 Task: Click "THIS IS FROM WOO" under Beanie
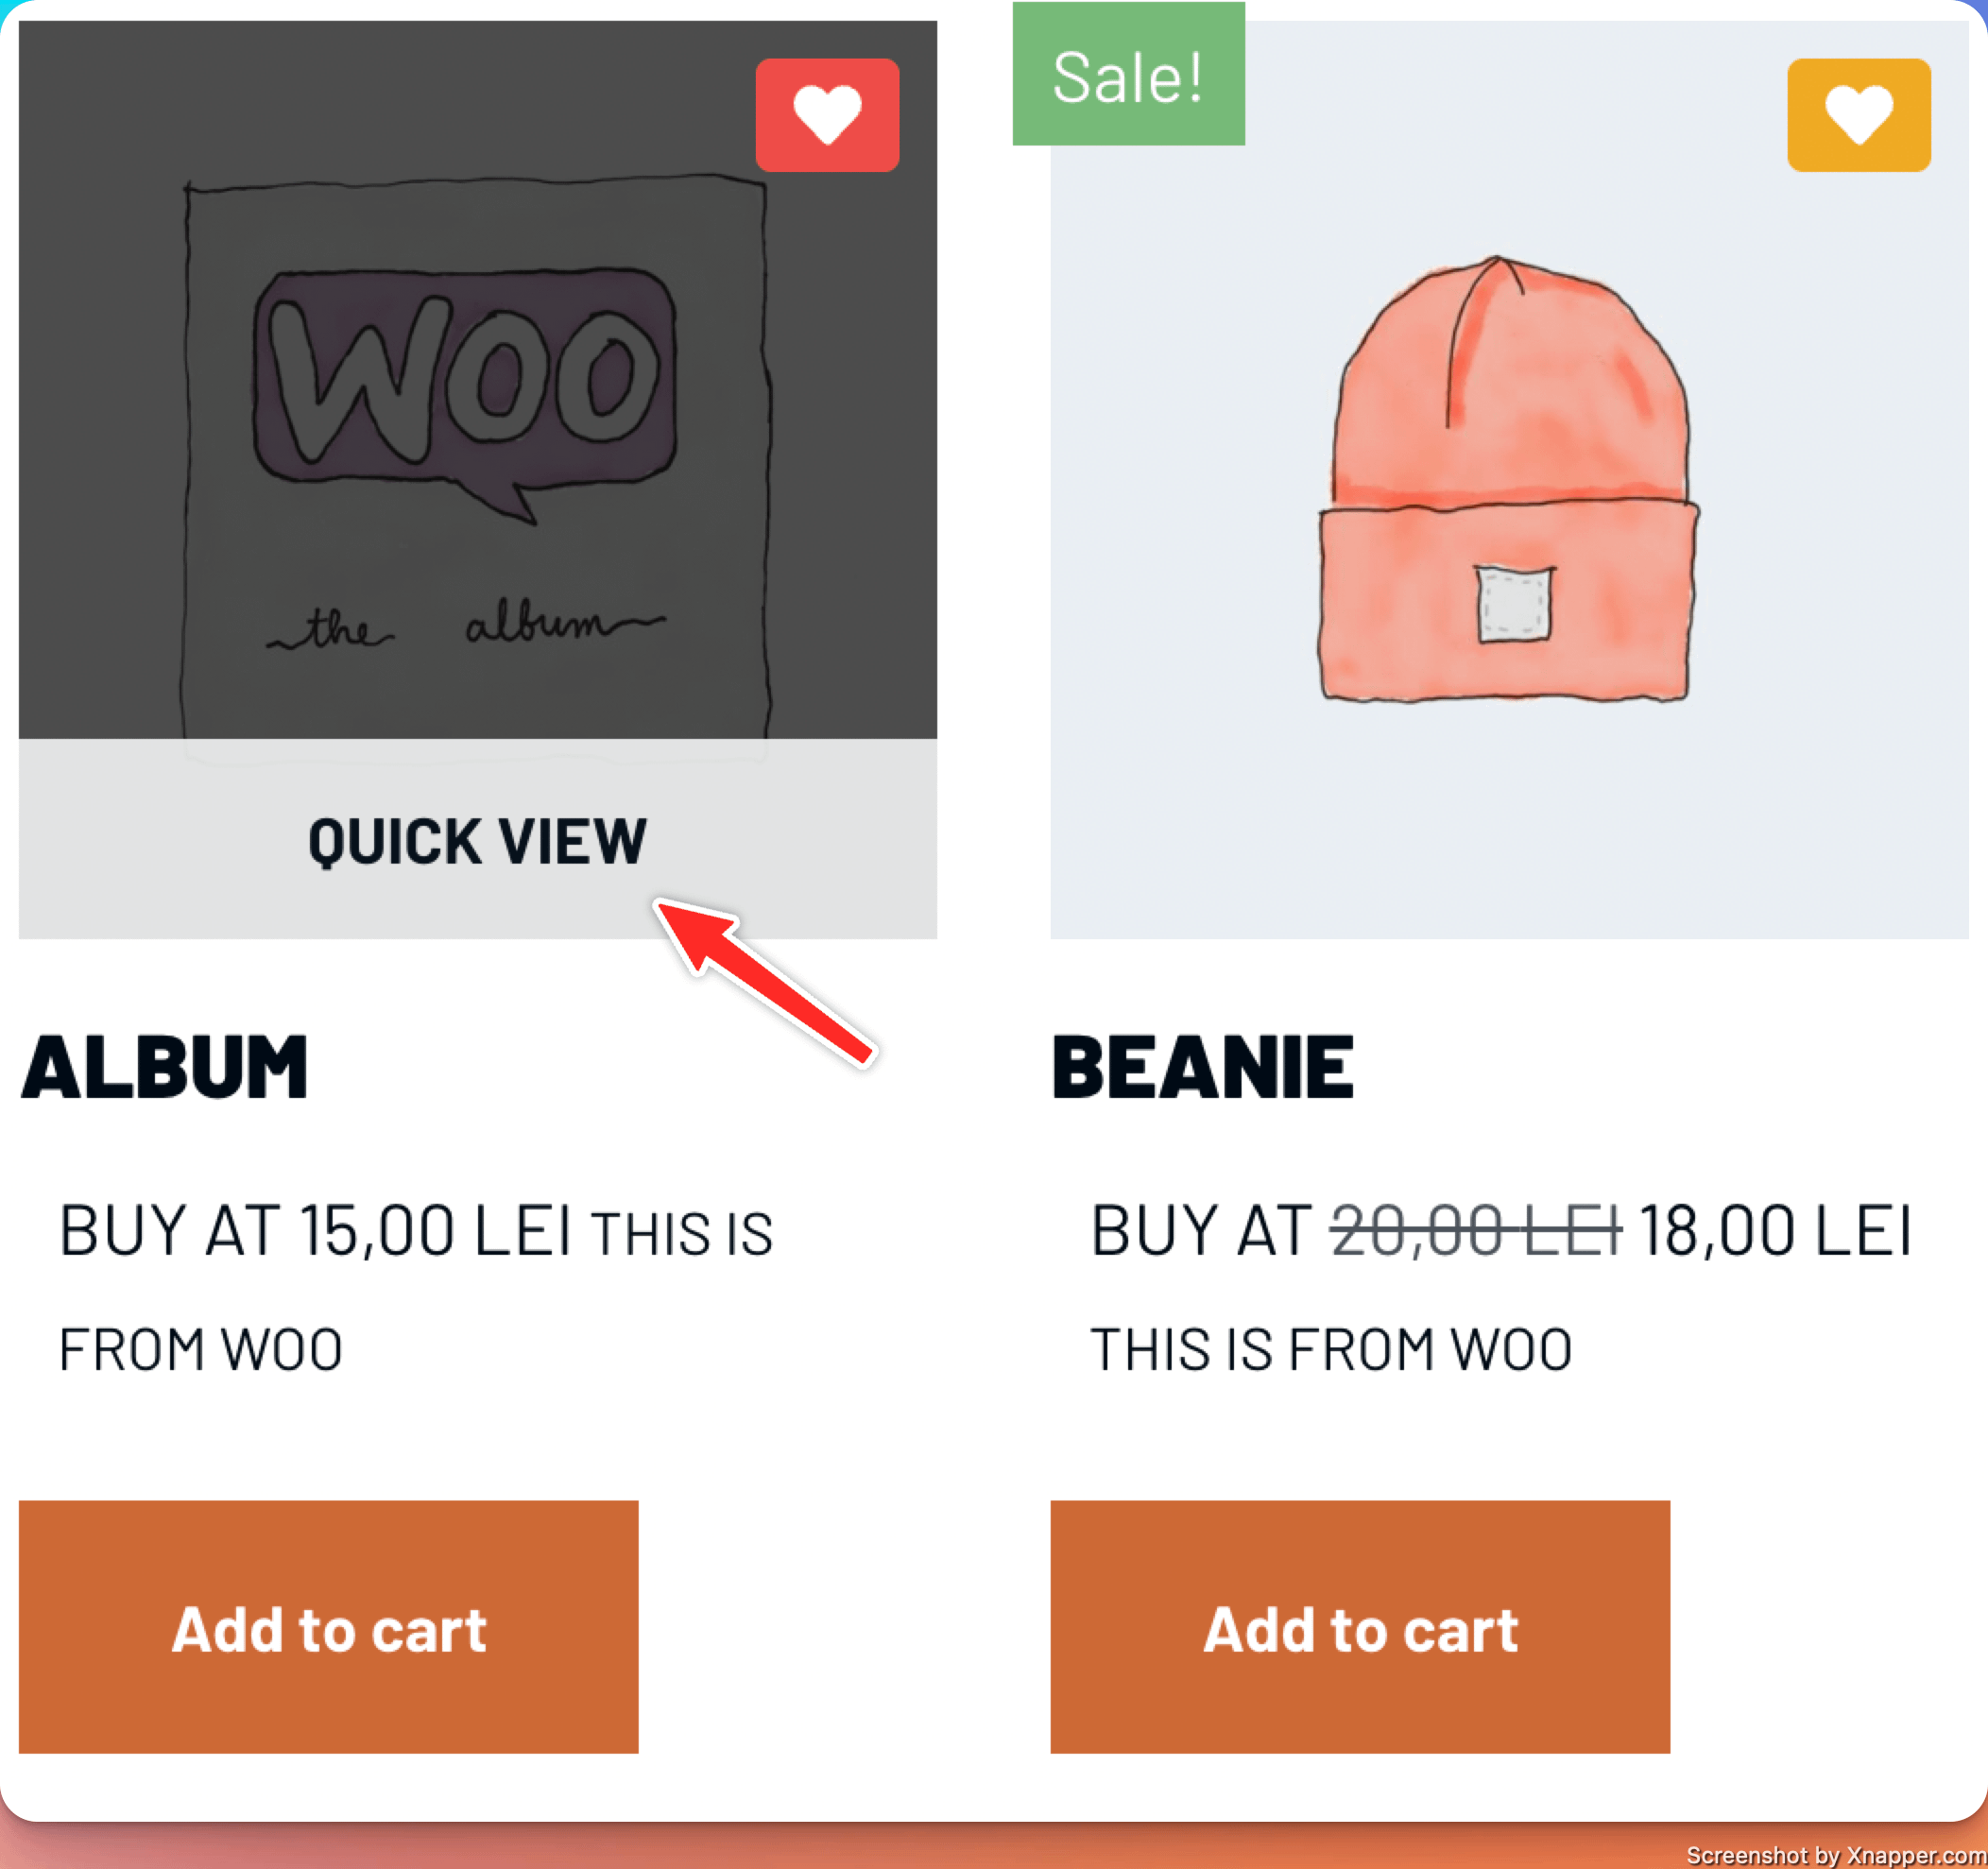point(1330,1349)
